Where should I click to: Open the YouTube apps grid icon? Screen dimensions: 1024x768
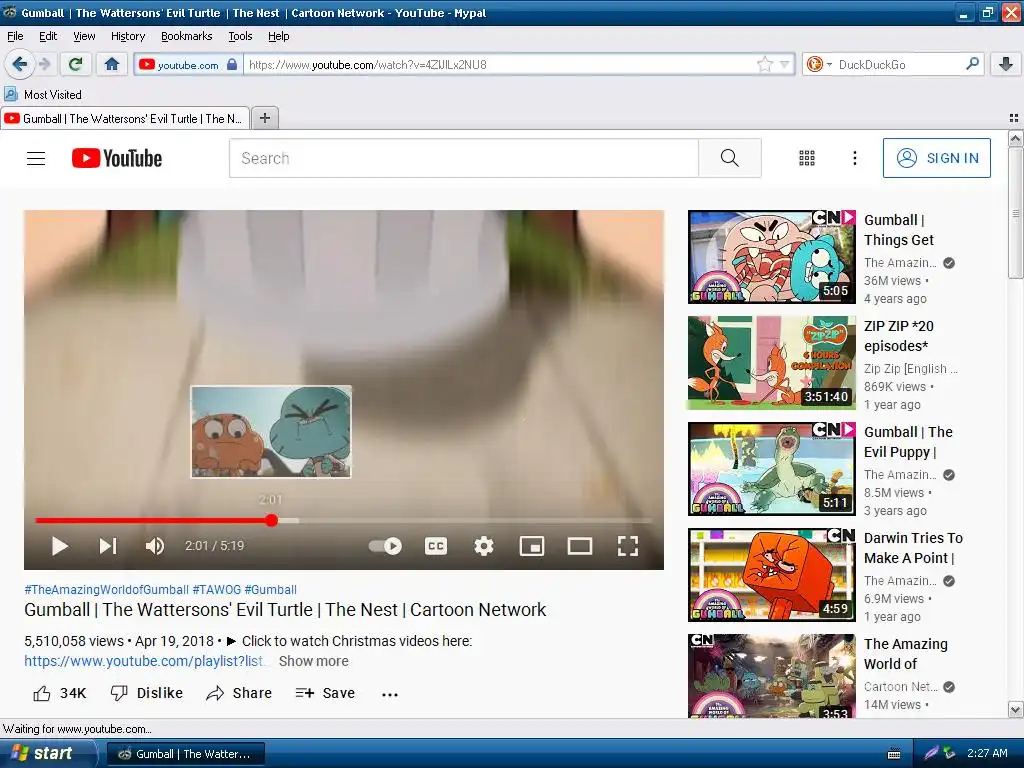point(807,158)
